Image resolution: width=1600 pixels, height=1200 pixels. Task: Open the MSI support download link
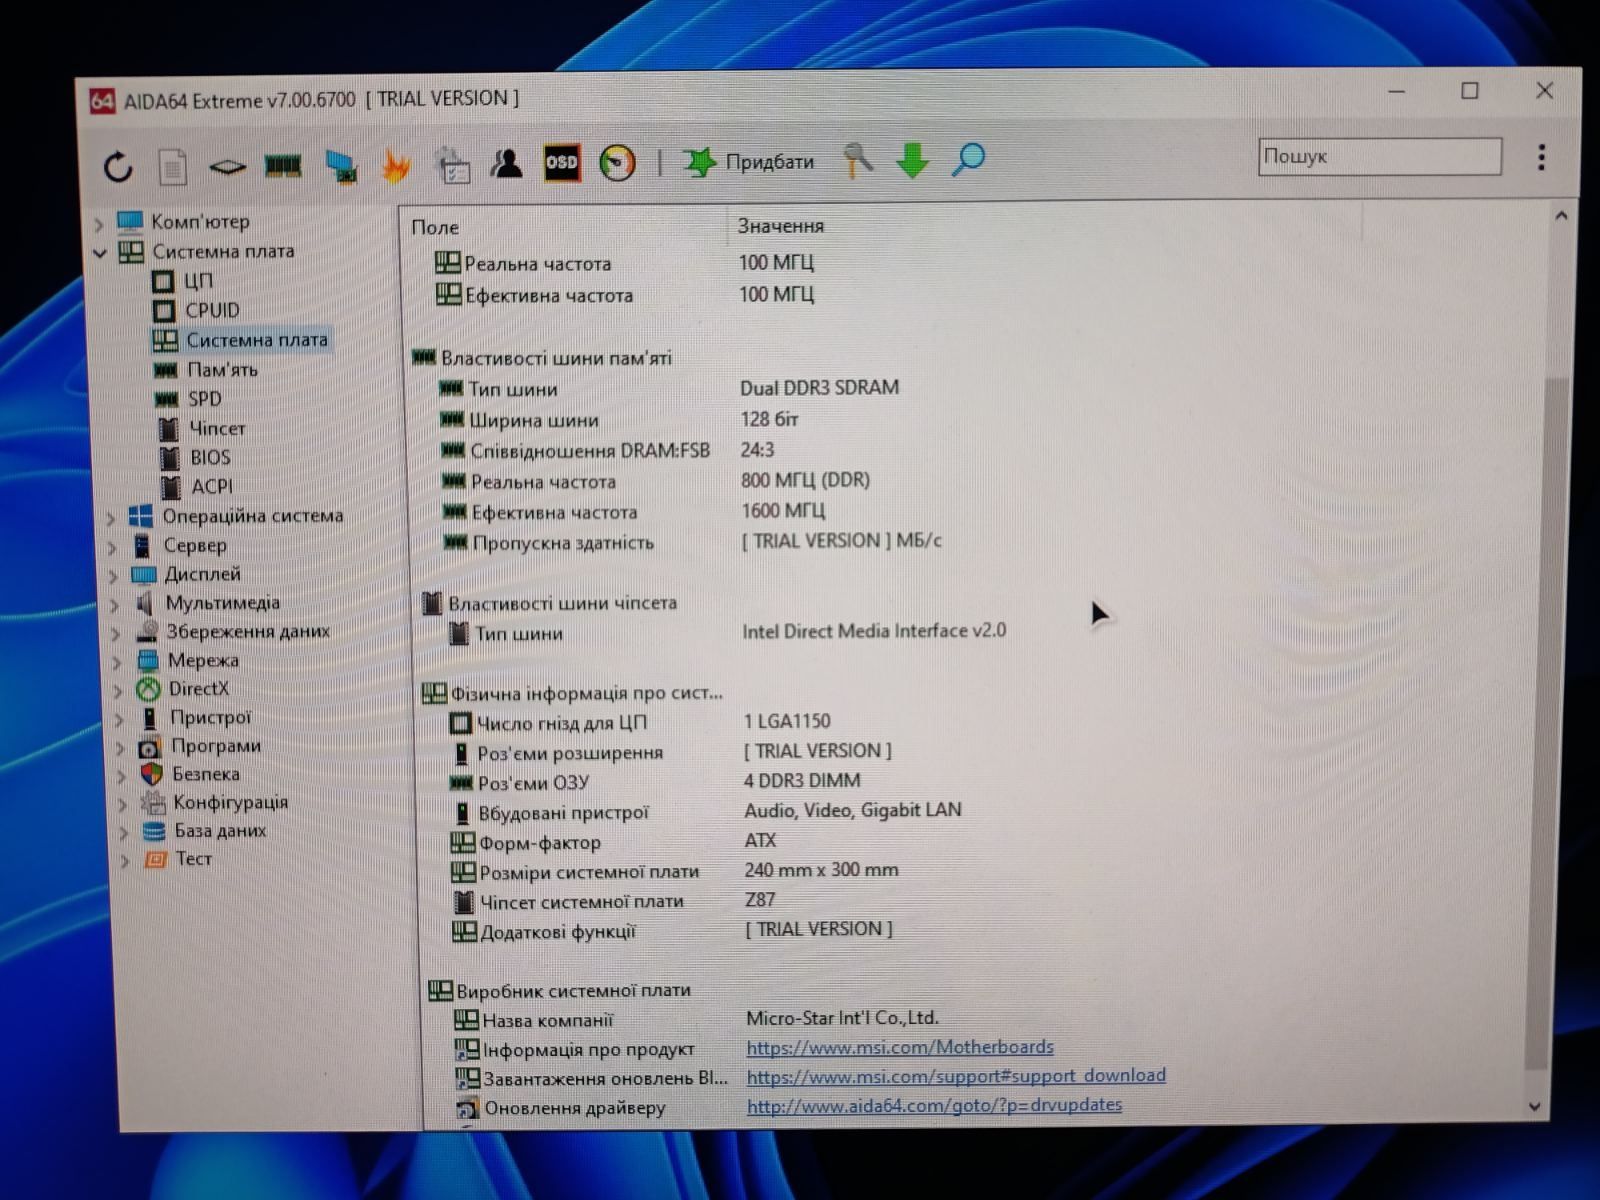956,1076
